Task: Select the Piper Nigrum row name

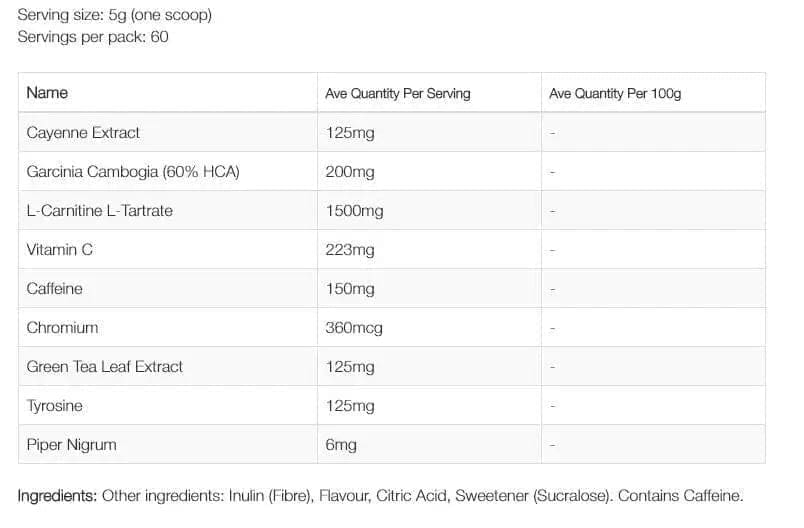Action: 71,445
